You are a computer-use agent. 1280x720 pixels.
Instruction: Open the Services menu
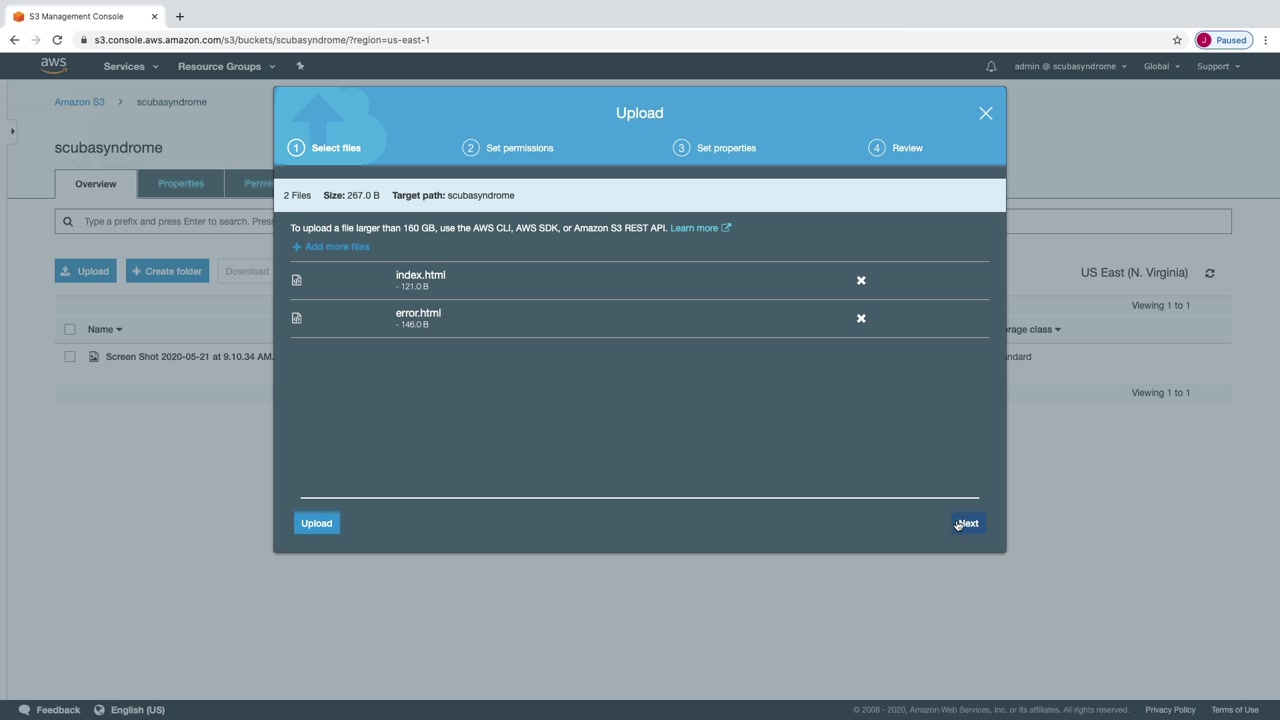pos(131,66)
